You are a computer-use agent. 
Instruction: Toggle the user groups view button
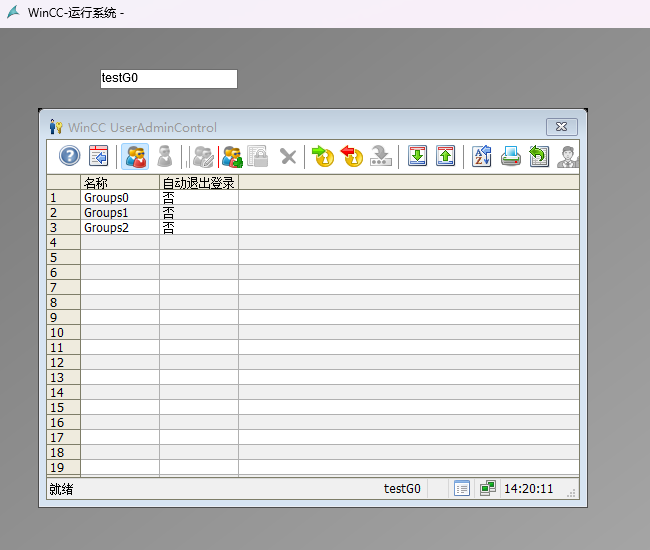(136, 156)
